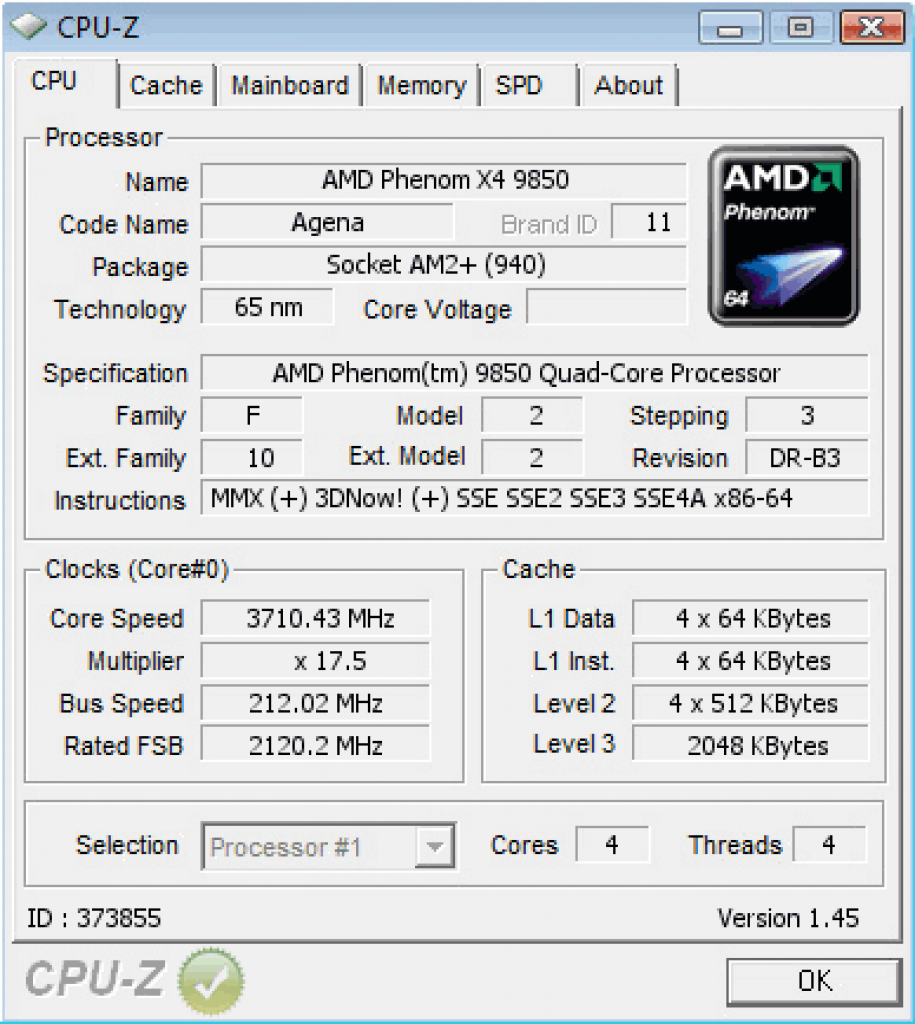Click the AMD Phenom processor logo
Image resolution: width=915 pixels, height=1024 pixels.
point(783,236)
